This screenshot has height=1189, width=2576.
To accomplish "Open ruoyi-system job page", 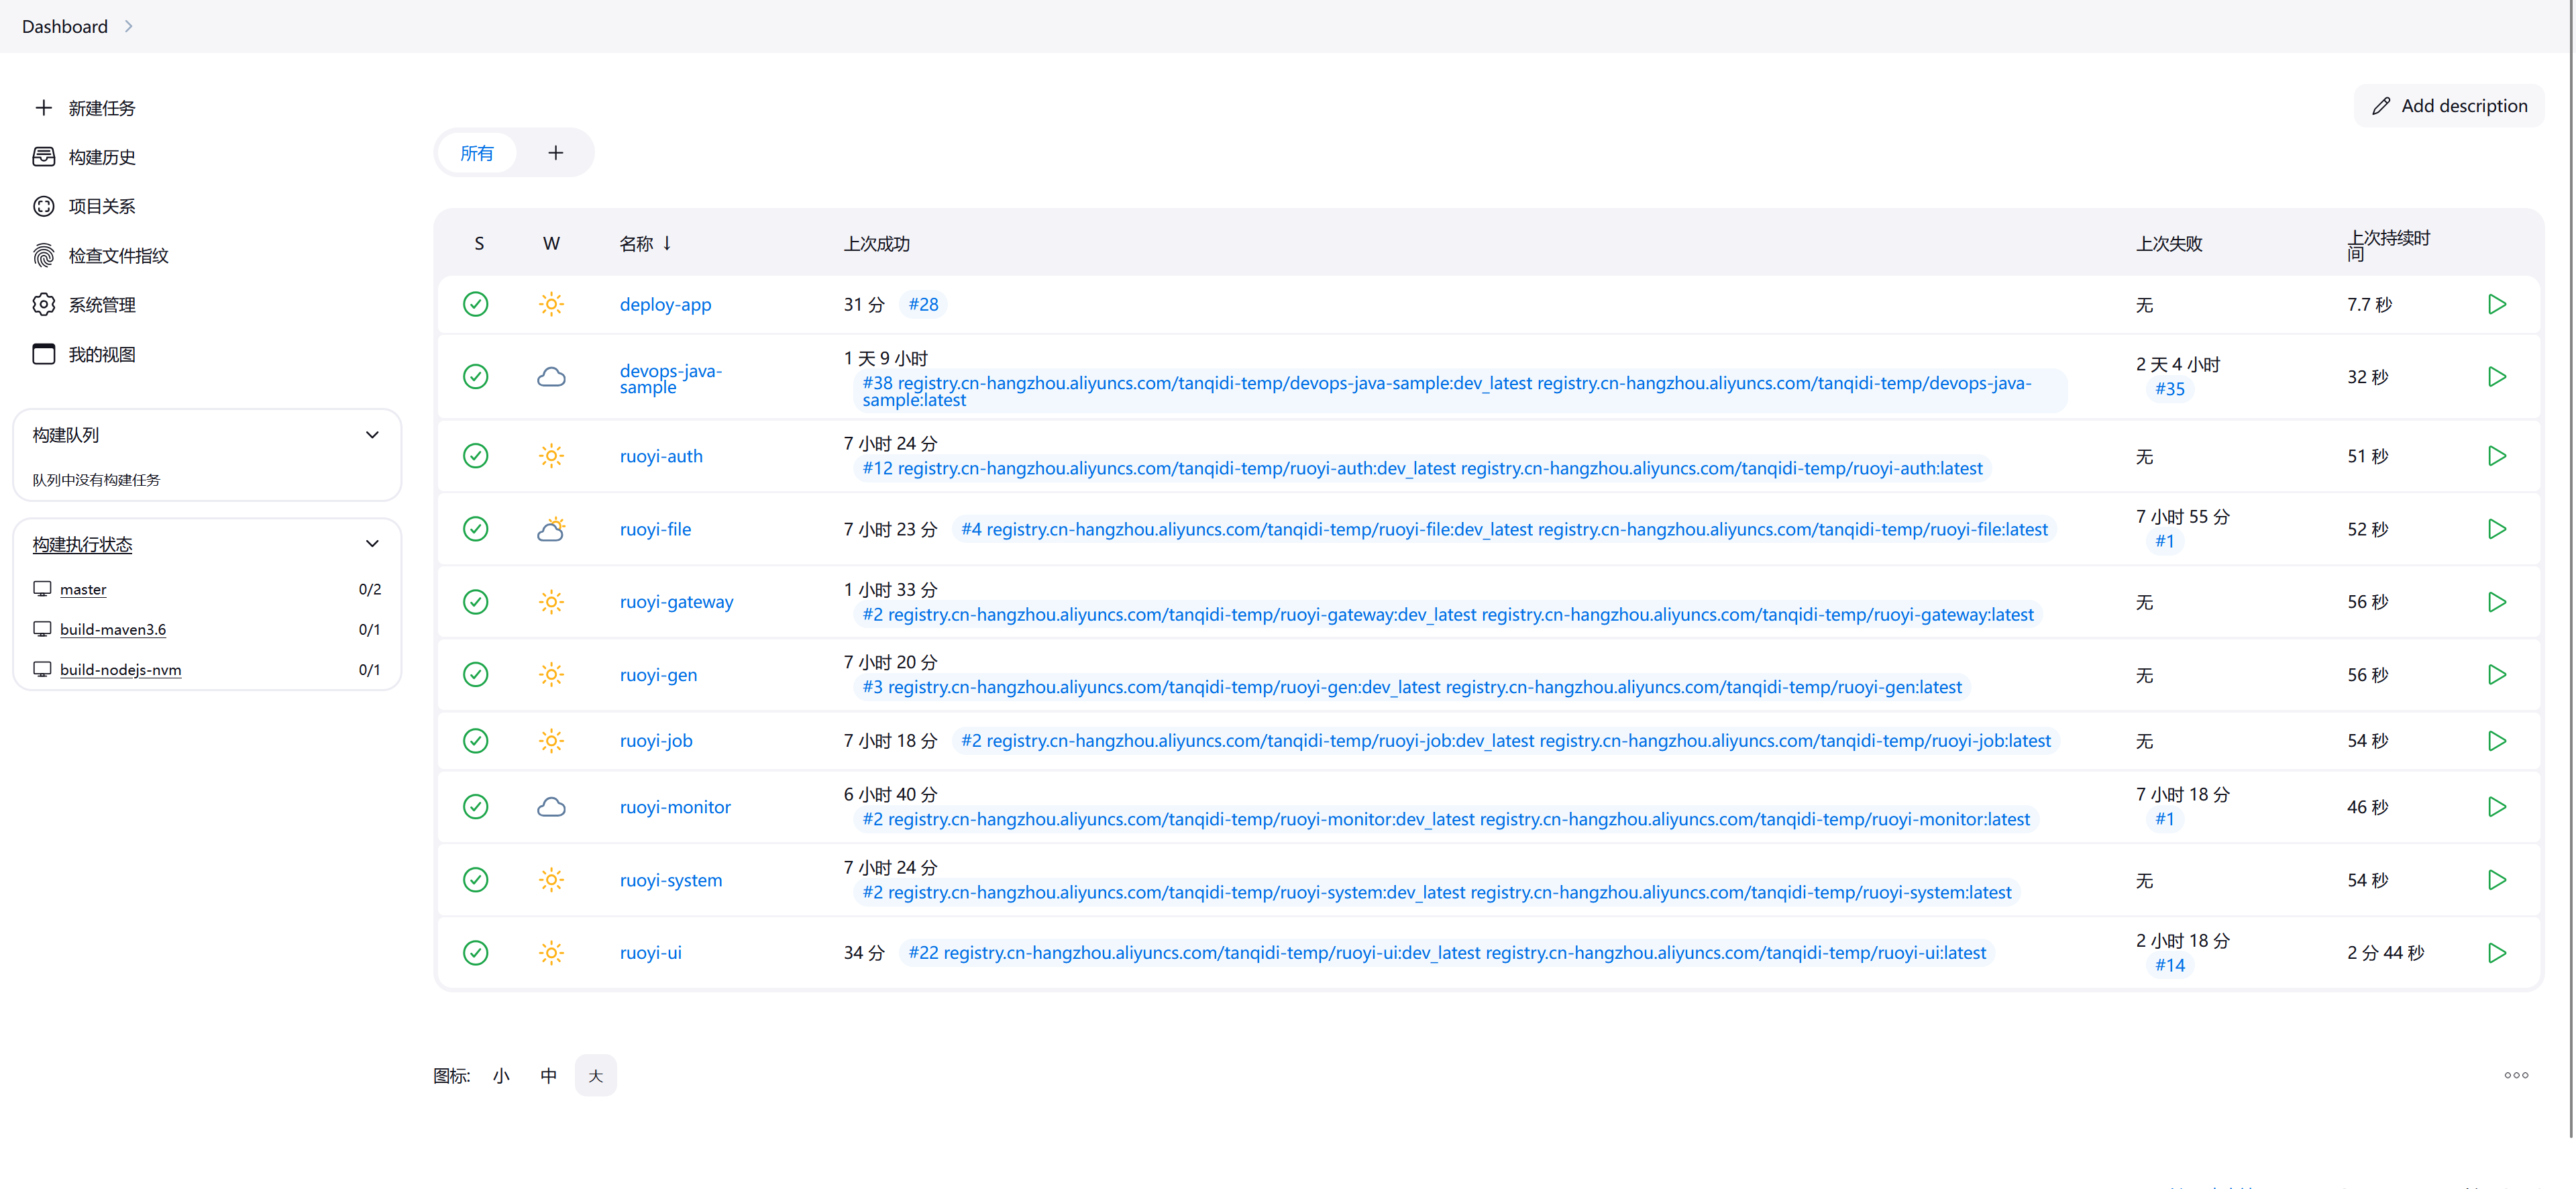I will tap(670, 880).
